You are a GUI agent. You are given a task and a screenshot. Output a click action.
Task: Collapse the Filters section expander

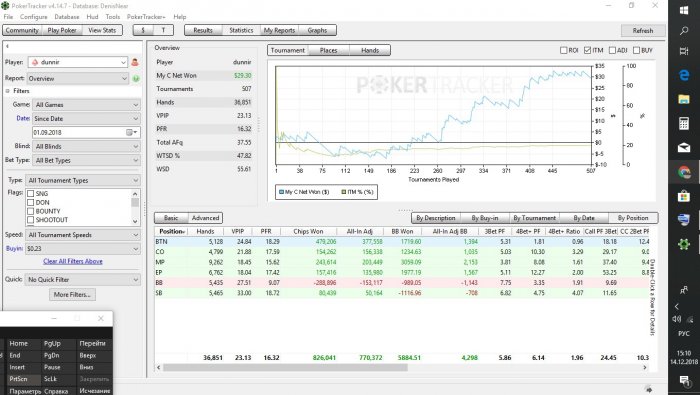8,91
